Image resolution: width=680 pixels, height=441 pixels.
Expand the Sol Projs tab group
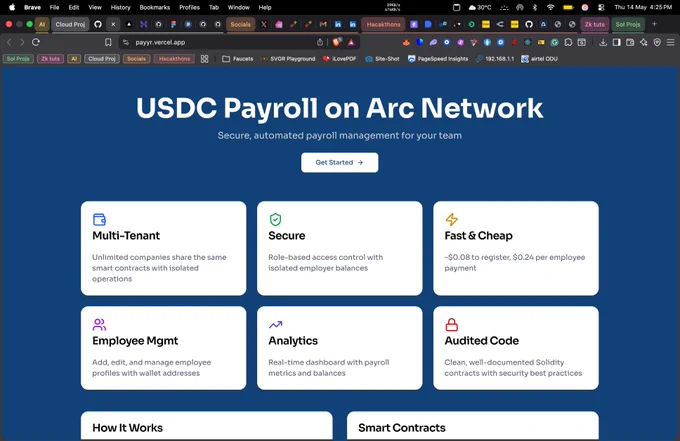[x=628, y=24]
